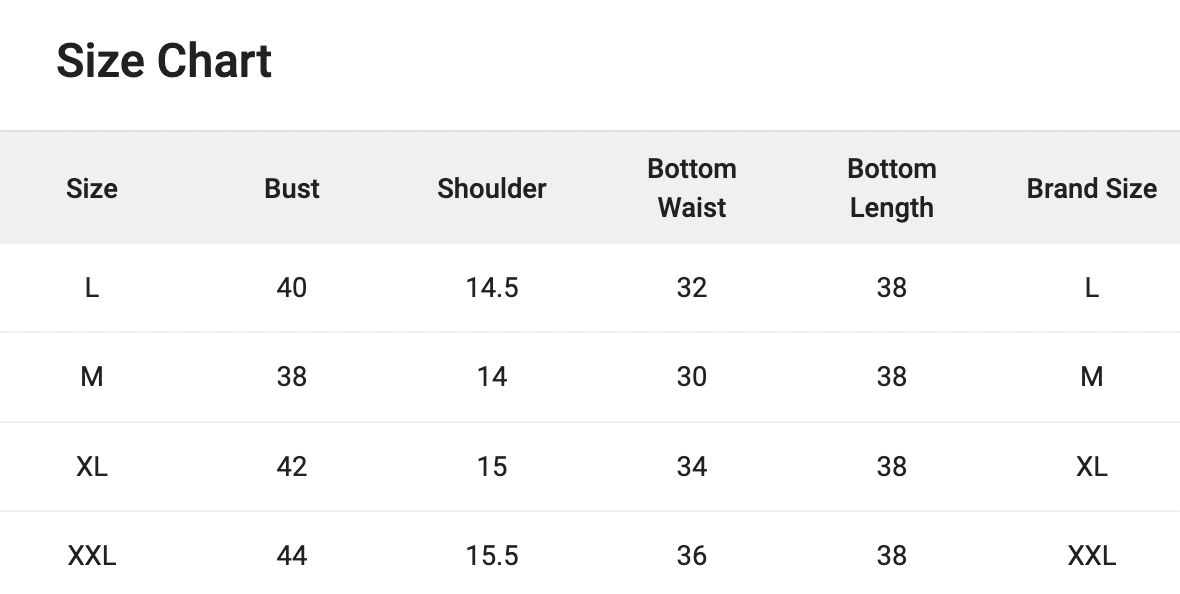Screen dimensions: 1180x594
Task: Select bottom waist value 36
Action: (x=692, y=556)
